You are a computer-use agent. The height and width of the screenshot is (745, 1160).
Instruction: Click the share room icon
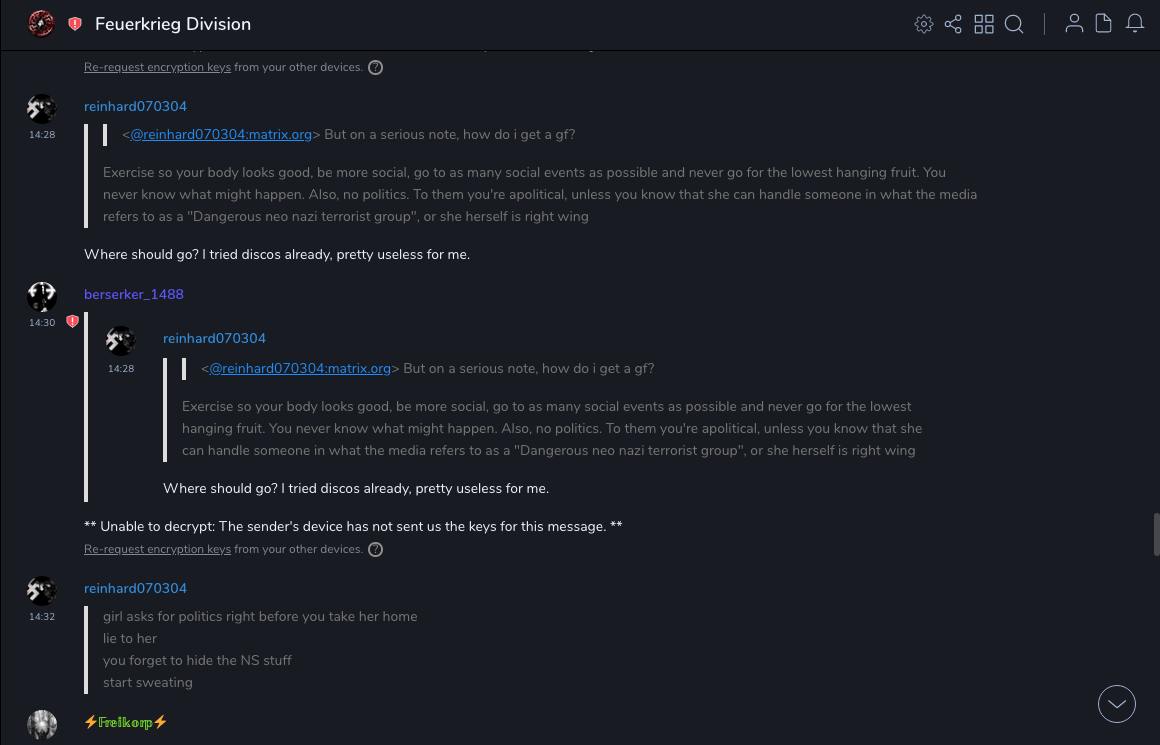953,24
